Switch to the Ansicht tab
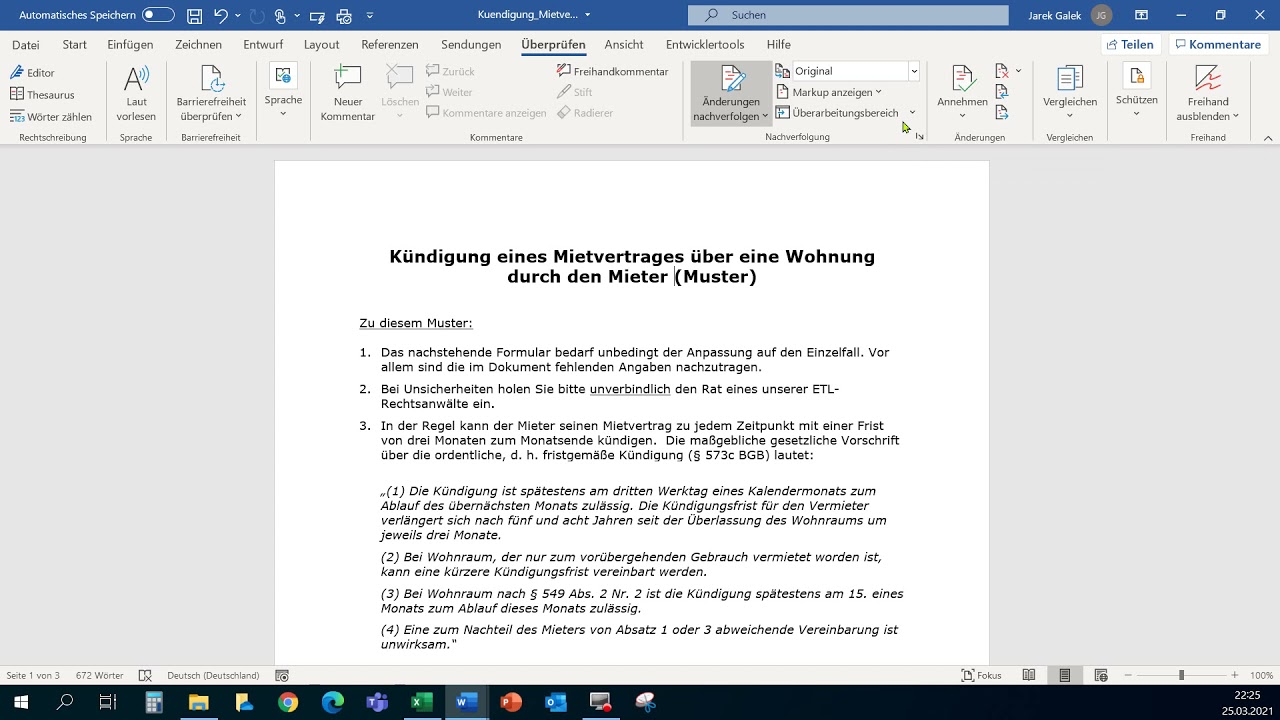This screenshot has width=1280, height=720. tap(624, 45)
